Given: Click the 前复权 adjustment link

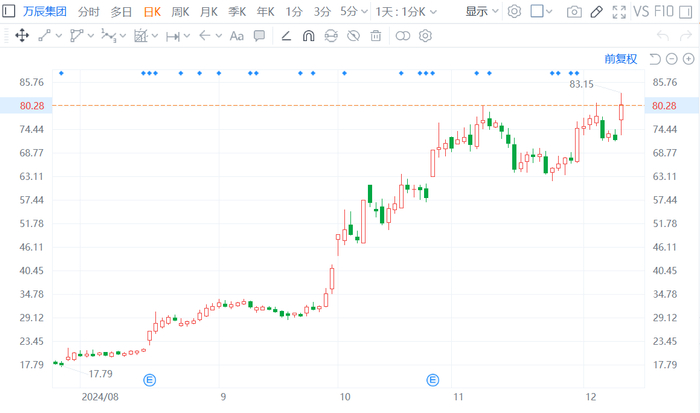Looking at the screenshot, I should pos(620,59).
